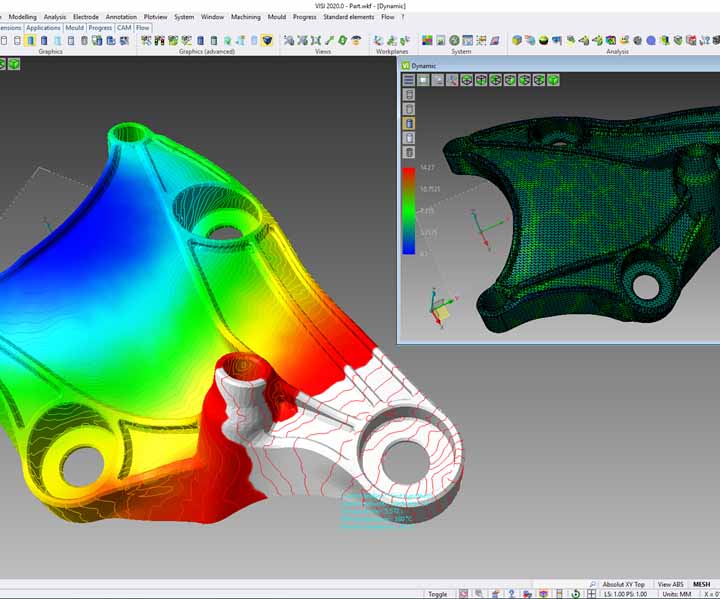Click the grey cylinder icon in Graphics
Image resolution: width=720 pixels, height=599 pixels.
[x=84, y=41]
